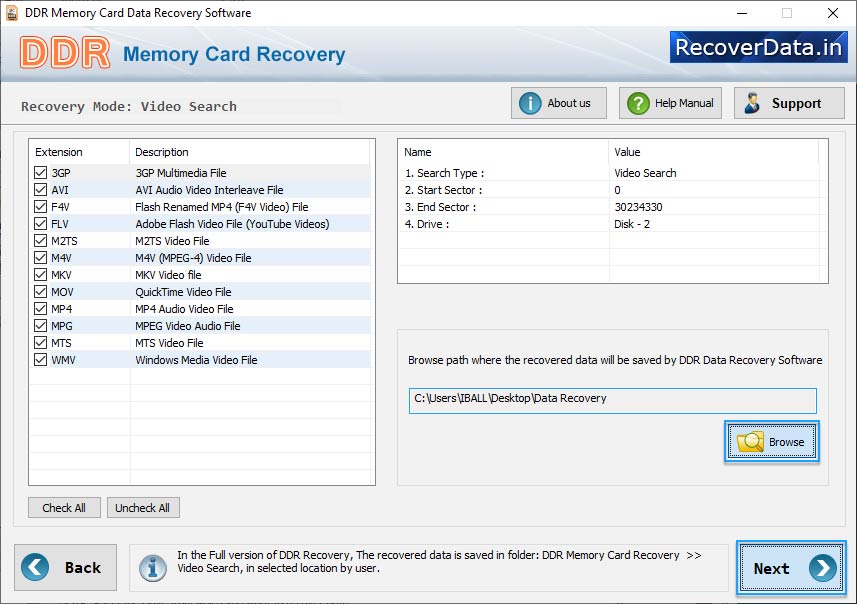Click the Support person icon
Screen dimensions: 857x604
pyautogui.click(x=753, y=103)
